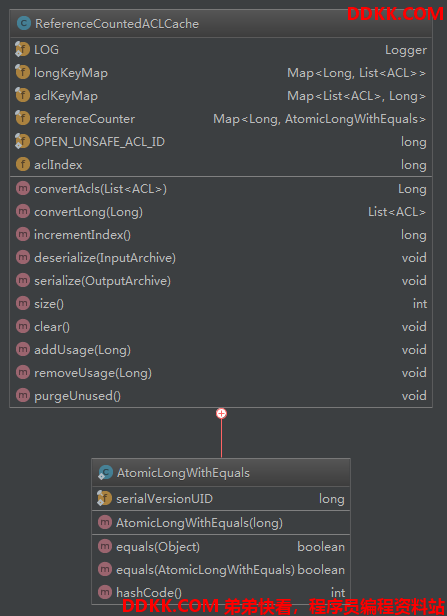Image resolution: width=447 pixels, height=616 pixels.
Task: Select the serialize(OutputArchive) method
Action: [103, 280]
